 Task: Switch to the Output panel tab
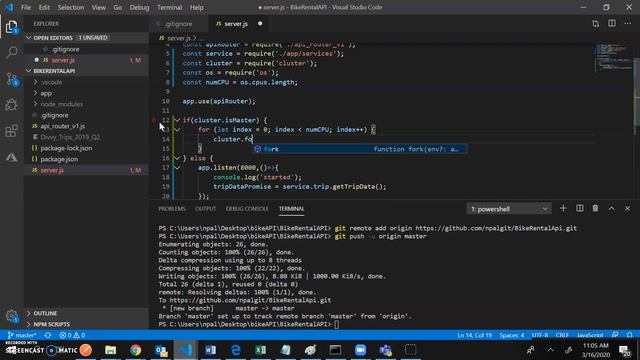205,209
